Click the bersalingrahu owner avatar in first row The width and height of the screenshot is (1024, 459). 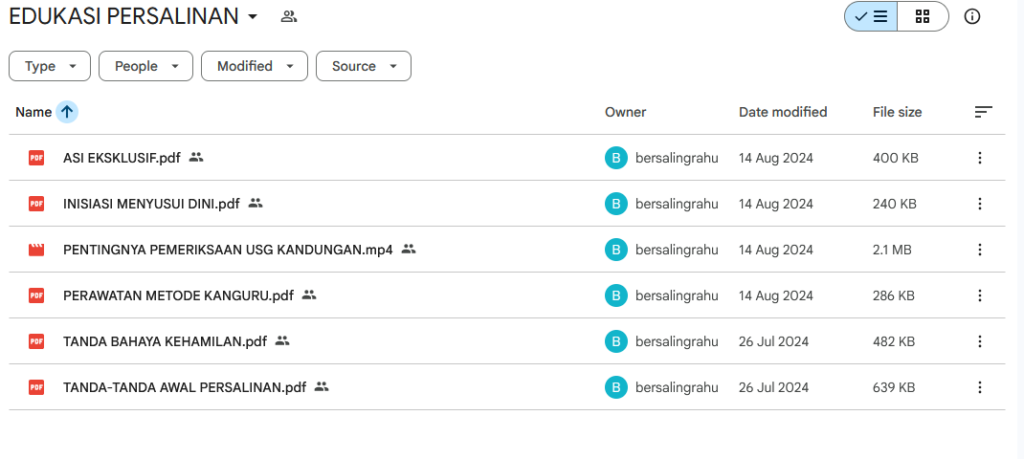pos(616,157)
